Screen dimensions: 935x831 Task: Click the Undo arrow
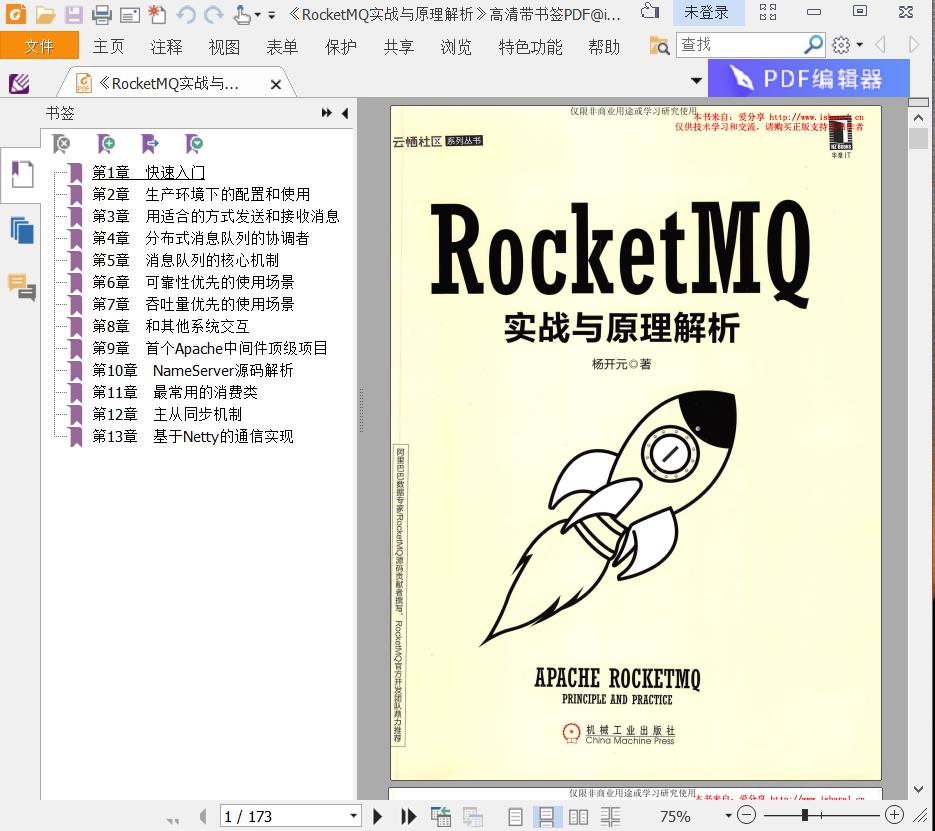185,14
